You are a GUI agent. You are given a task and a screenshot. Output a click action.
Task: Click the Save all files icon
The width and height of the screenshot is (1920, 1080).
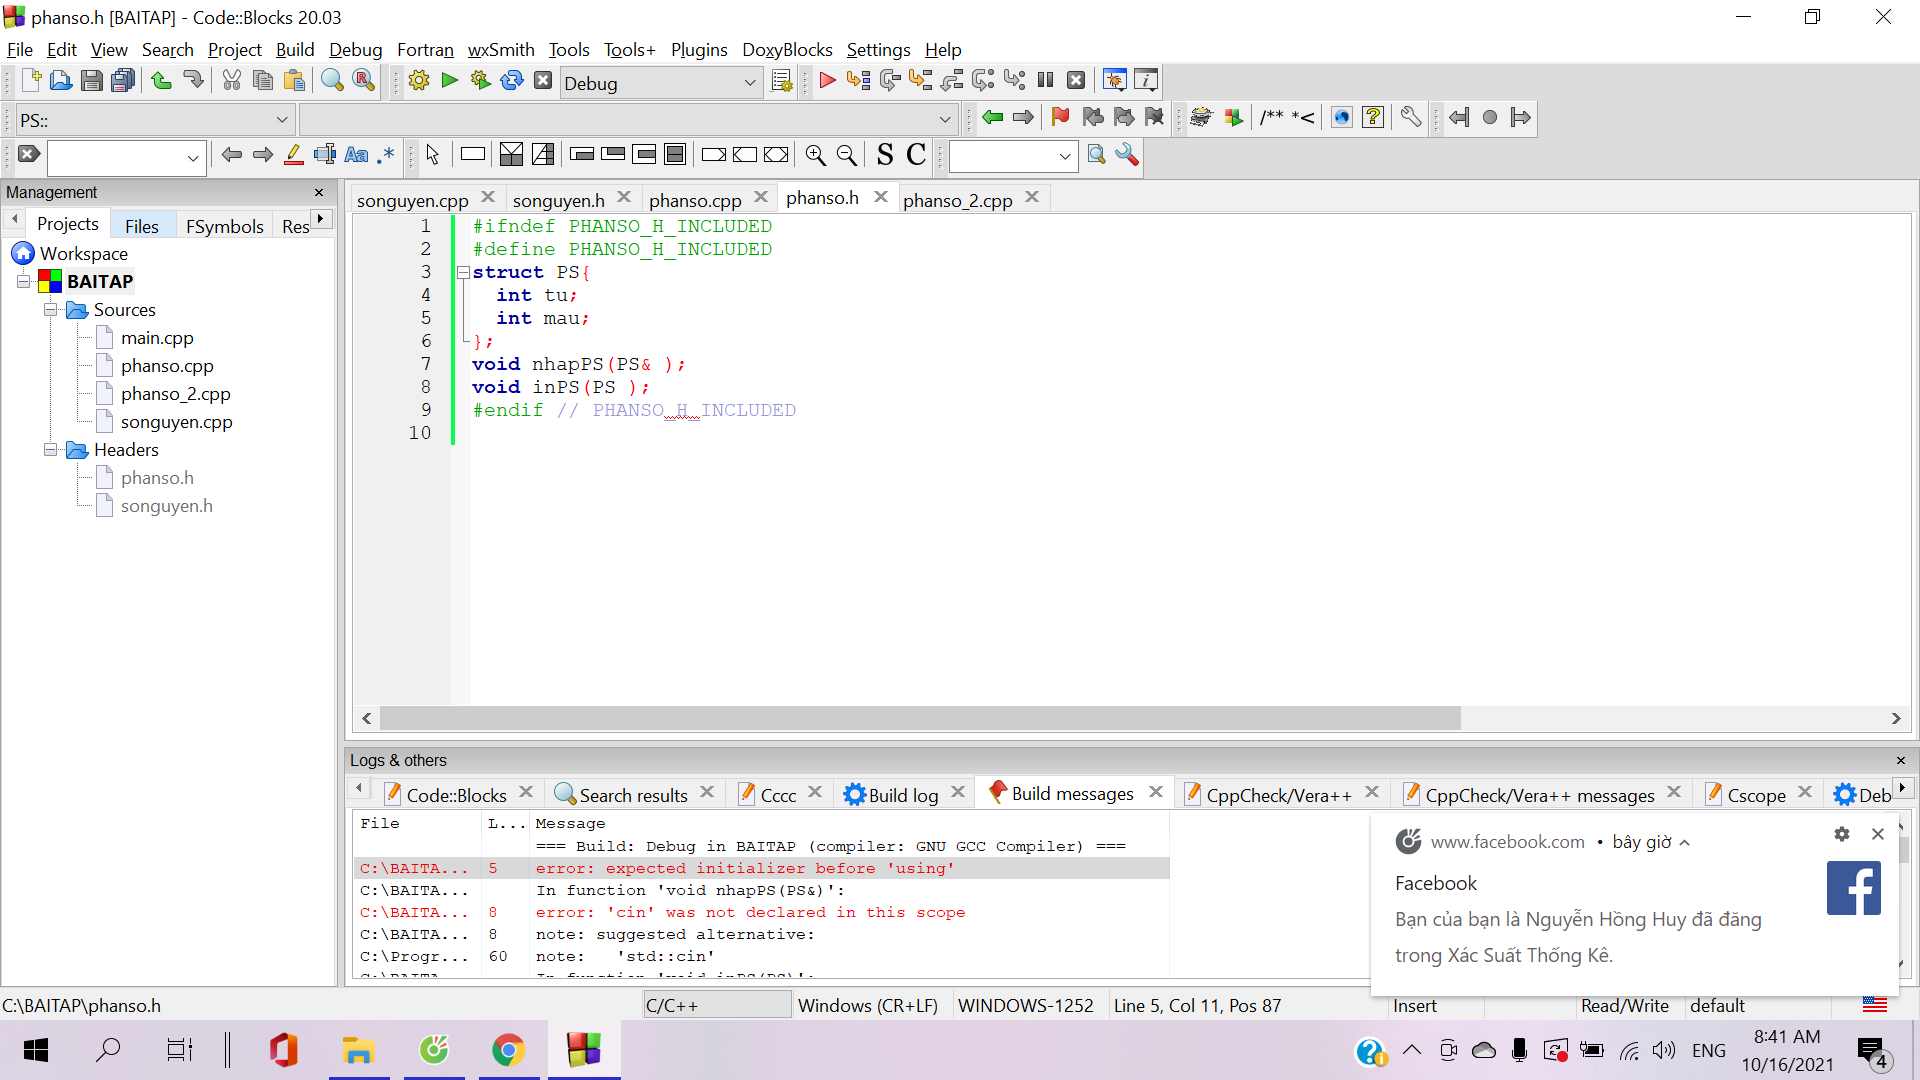tap(123, 81)
